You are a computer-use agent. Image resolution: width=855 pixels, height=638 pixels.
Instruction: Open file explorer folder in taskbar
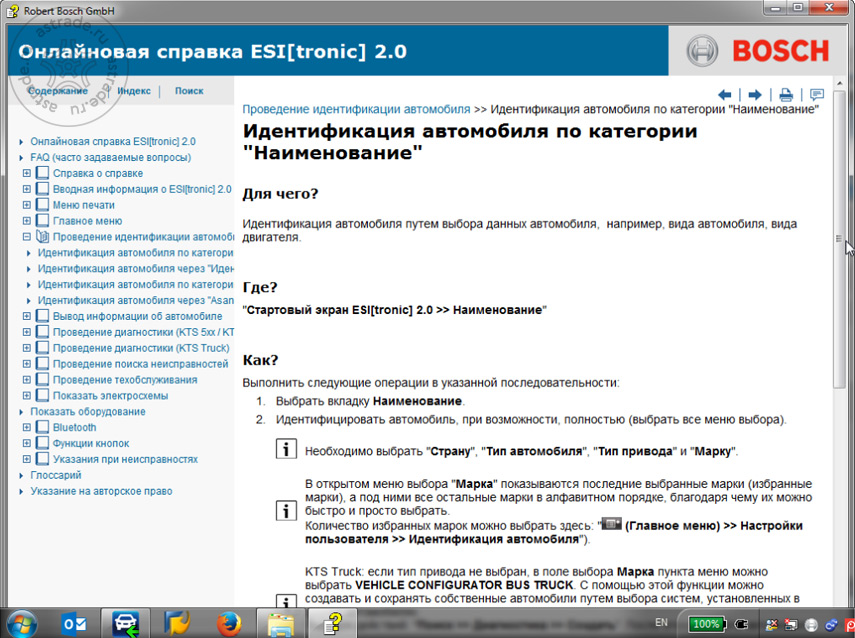pyautogui.click(x=280, y=624)
